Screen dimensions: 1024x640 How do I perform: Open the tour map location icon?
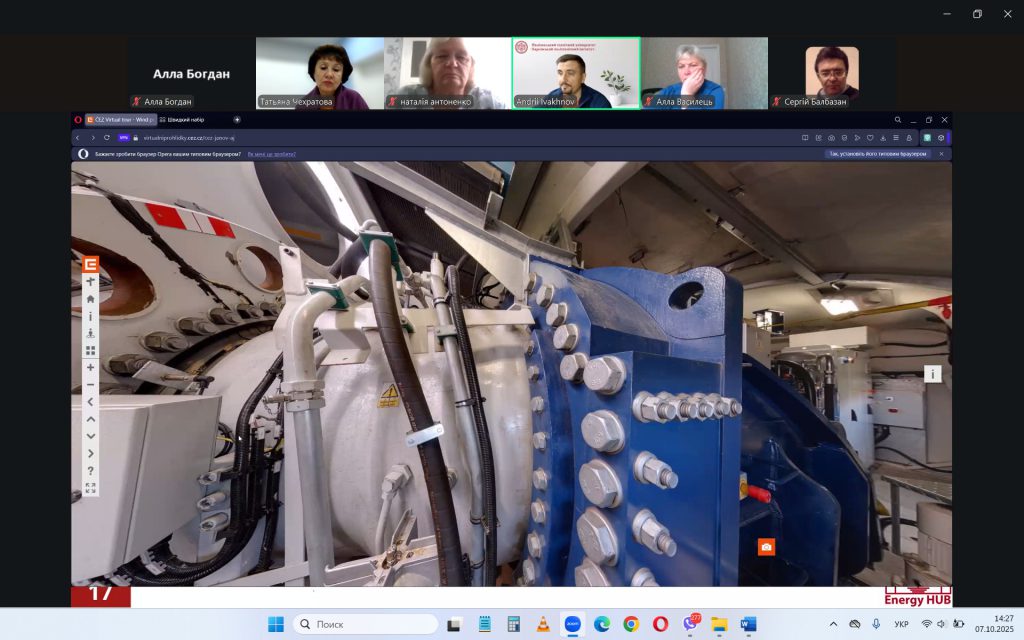[x=90, y=333]
